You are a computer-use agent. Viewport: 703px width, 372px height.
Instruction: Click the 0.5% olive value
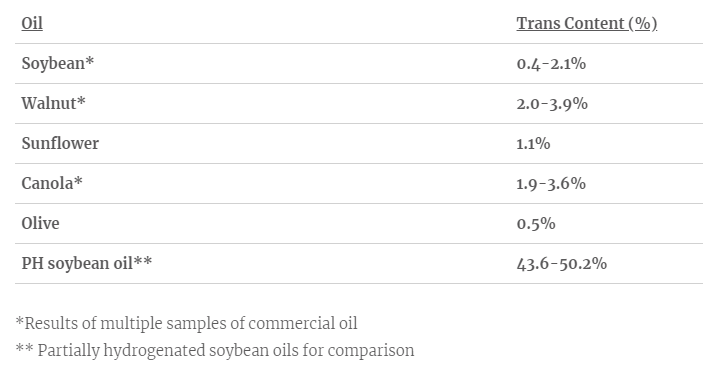pos(536,224)
